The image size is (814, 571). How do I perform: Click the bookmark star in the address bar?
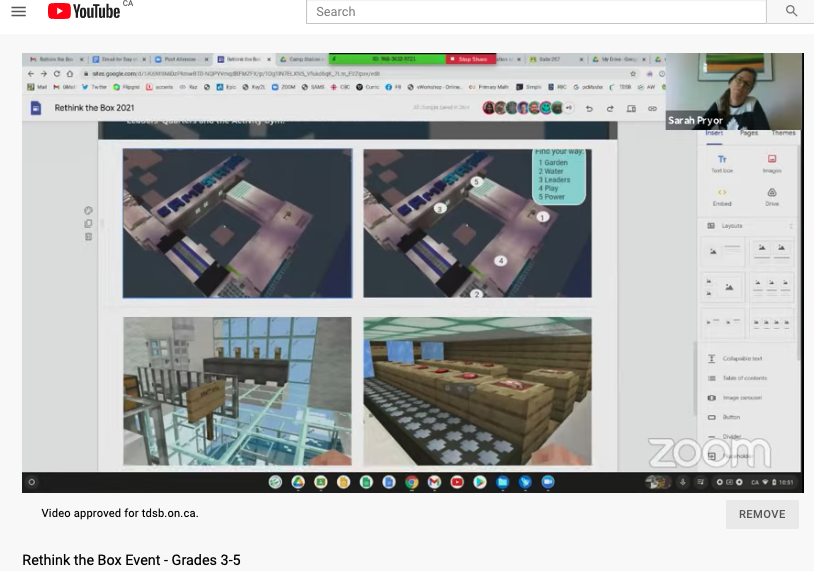pos(633,74)
